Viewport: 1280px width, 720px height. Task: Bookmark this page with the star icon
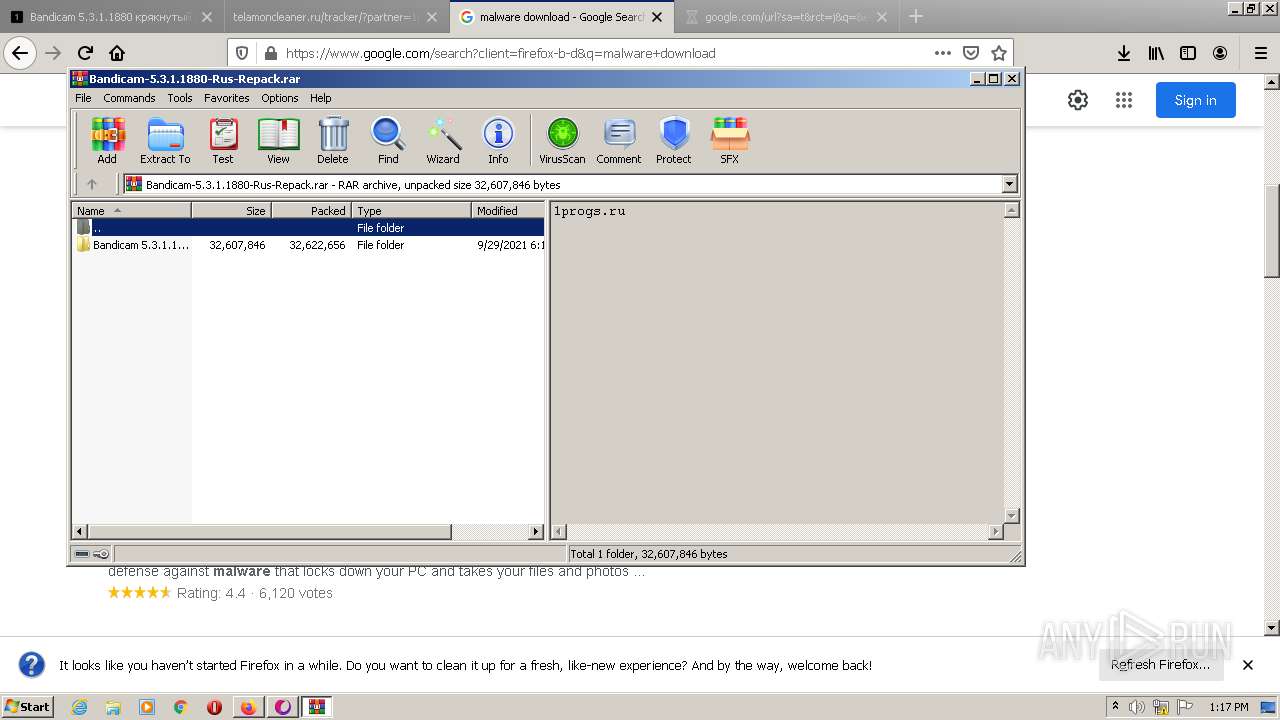click(x=998, y=53)
